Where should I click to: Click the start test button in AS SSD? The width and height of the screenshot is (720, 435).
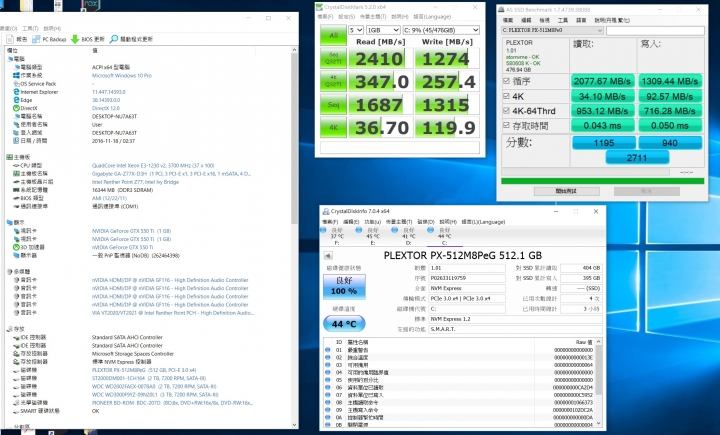click(566, 191)
